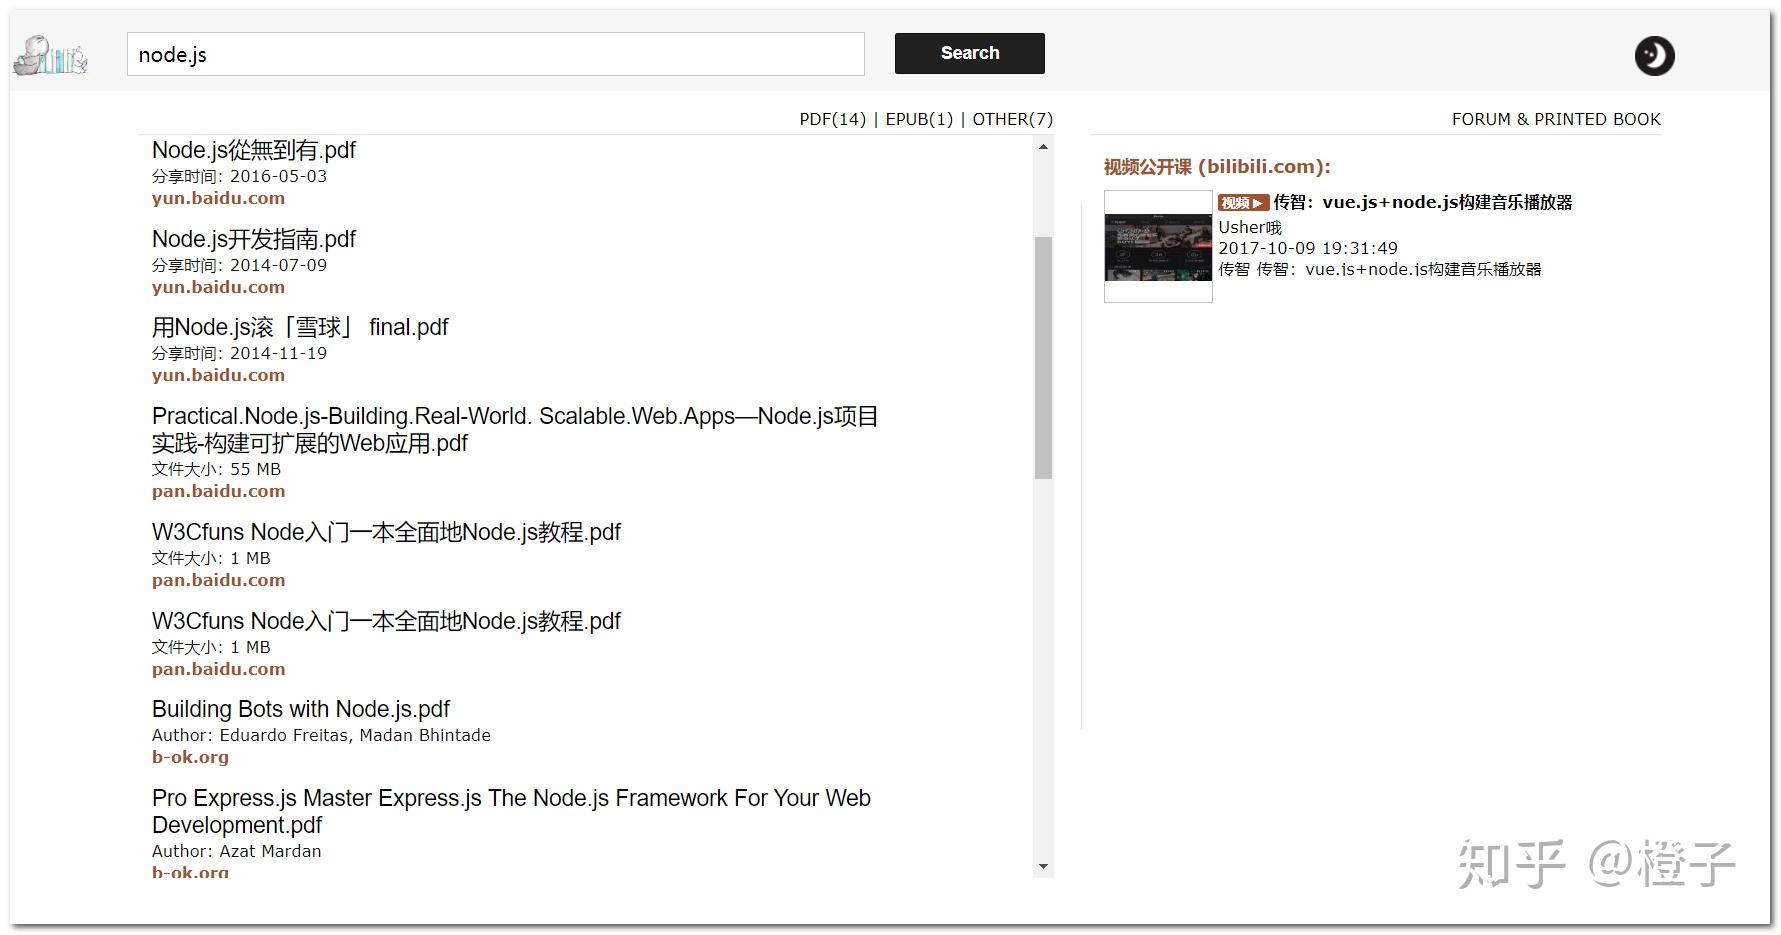Open Building Bots with Node.js.pdf
The width and height of the screenshot is (1781, 935).
click(301, 709)
